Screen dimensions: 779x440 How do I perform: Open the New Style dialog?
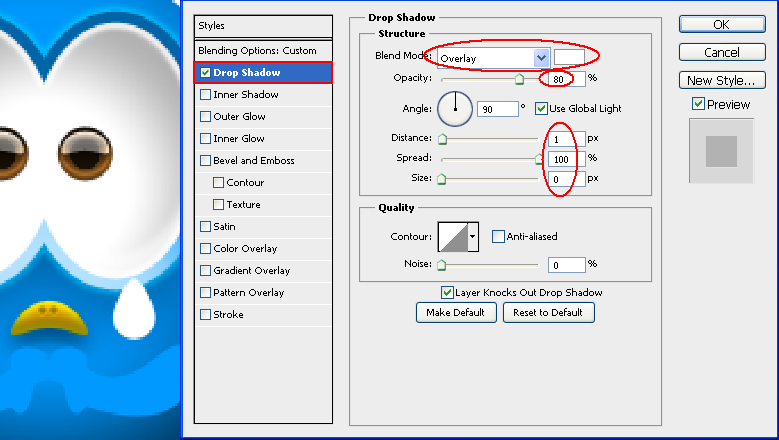722,80
